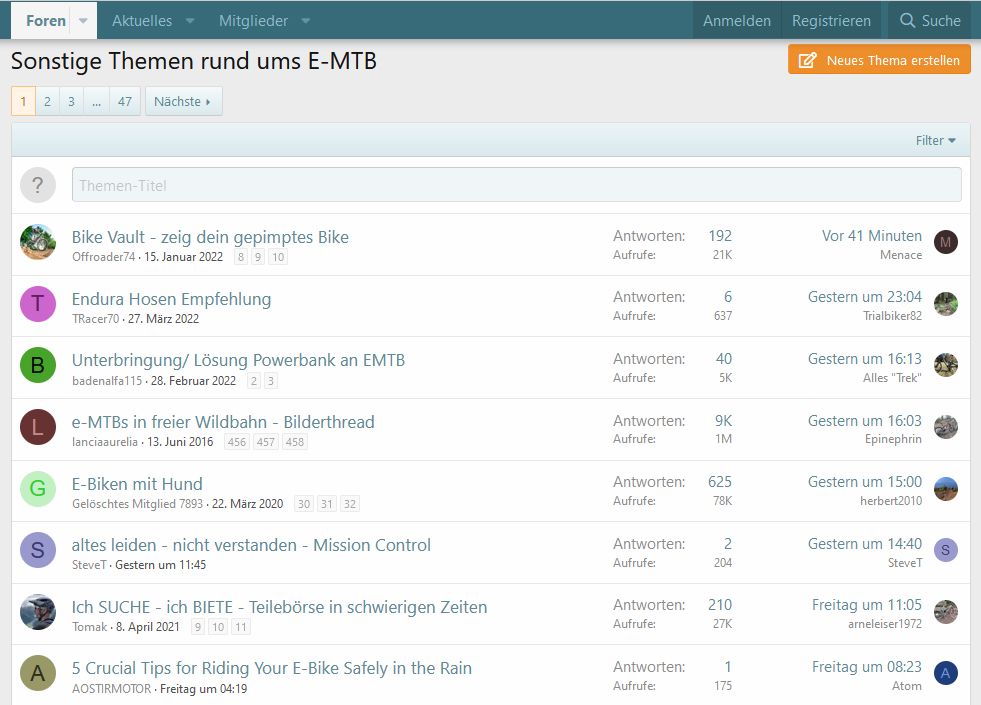
Task: Expand the Foren dropdown arrow
Action: coord(84,21)
